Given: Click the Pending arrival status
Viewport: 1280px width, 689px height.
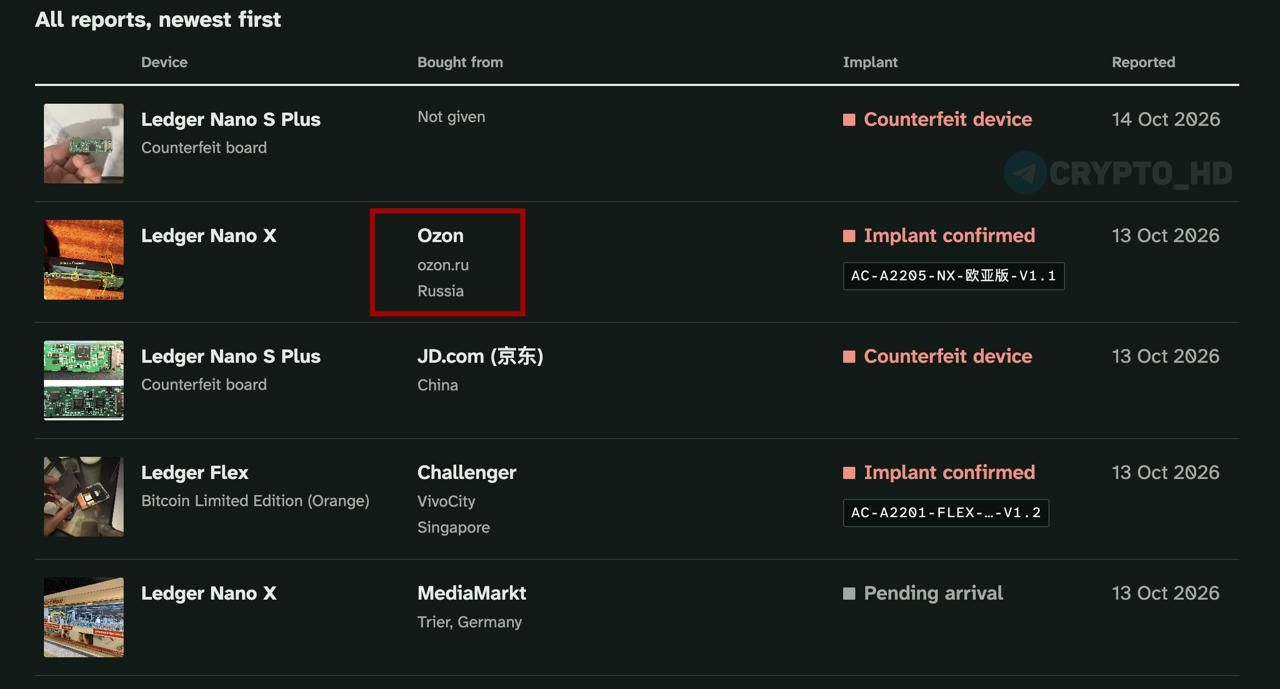Looking at the screenshot, I should click(x=933, y=593).
